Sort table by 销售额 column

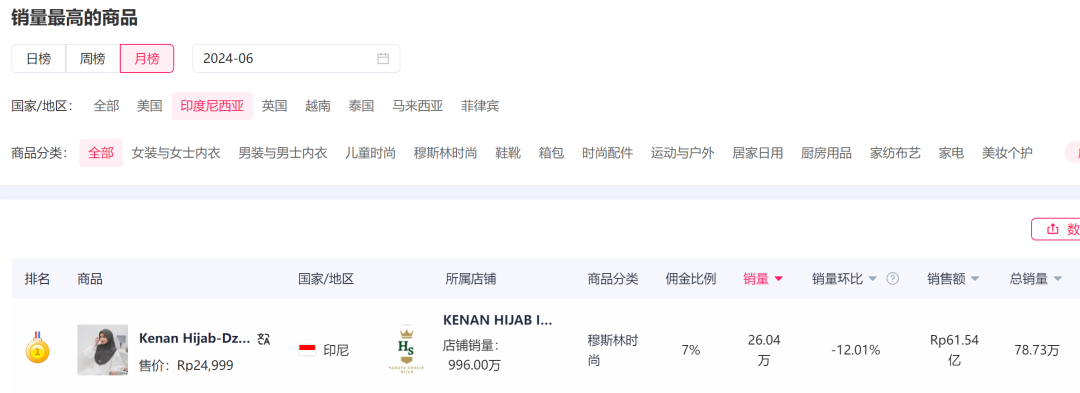(x=953, y=279)
